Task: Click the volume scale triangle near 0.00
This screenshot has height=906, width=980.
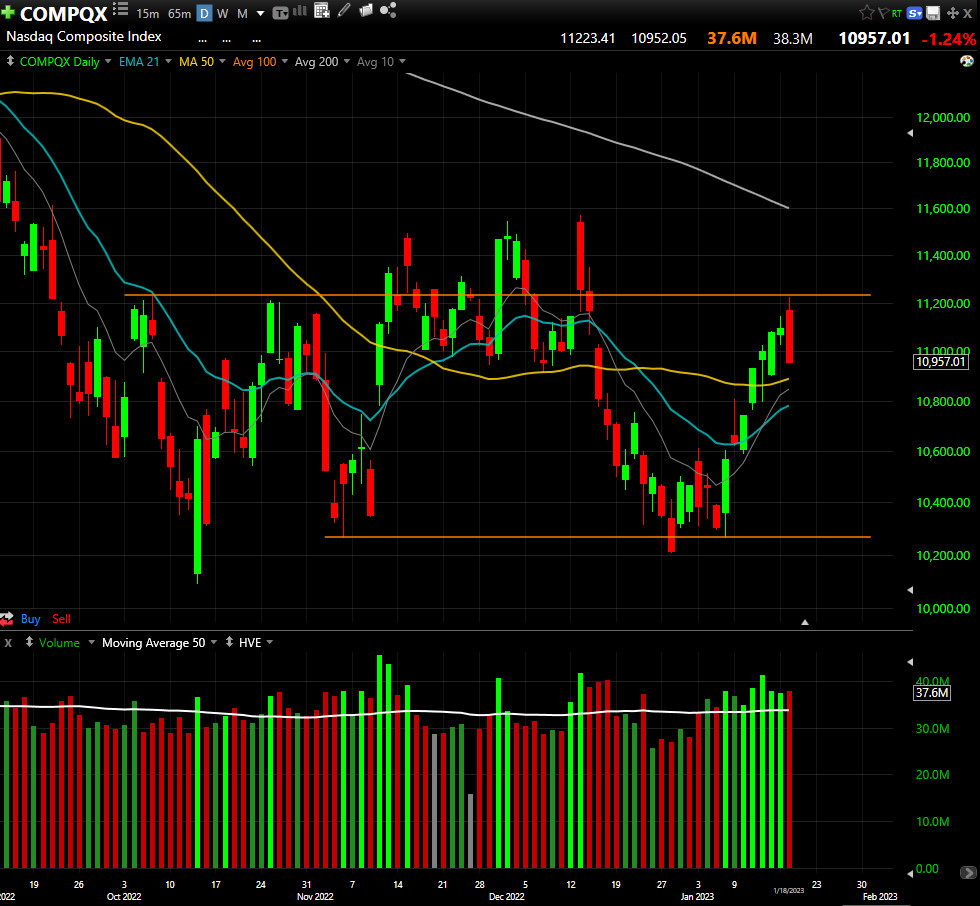Action: tap(910, 873)
